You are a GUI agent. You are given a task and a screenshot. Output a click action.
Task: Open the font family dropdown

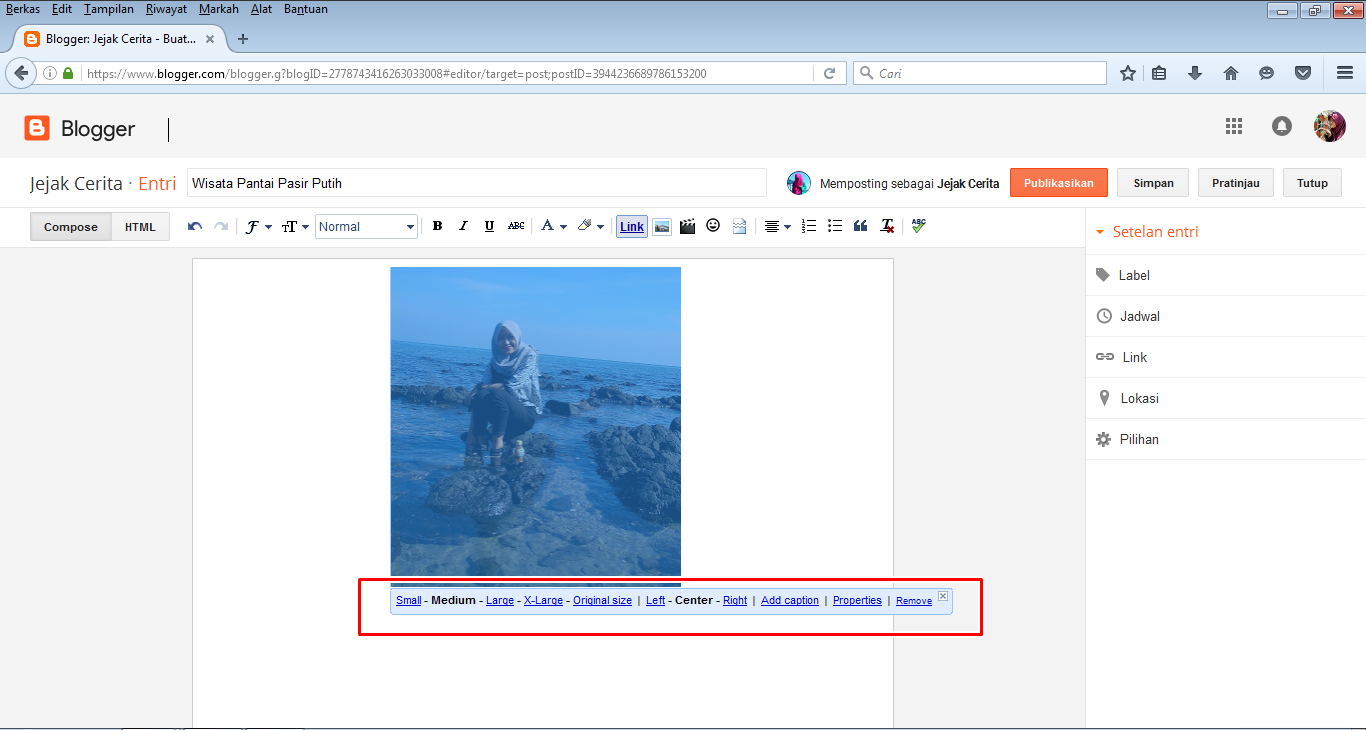coord(259,227)
